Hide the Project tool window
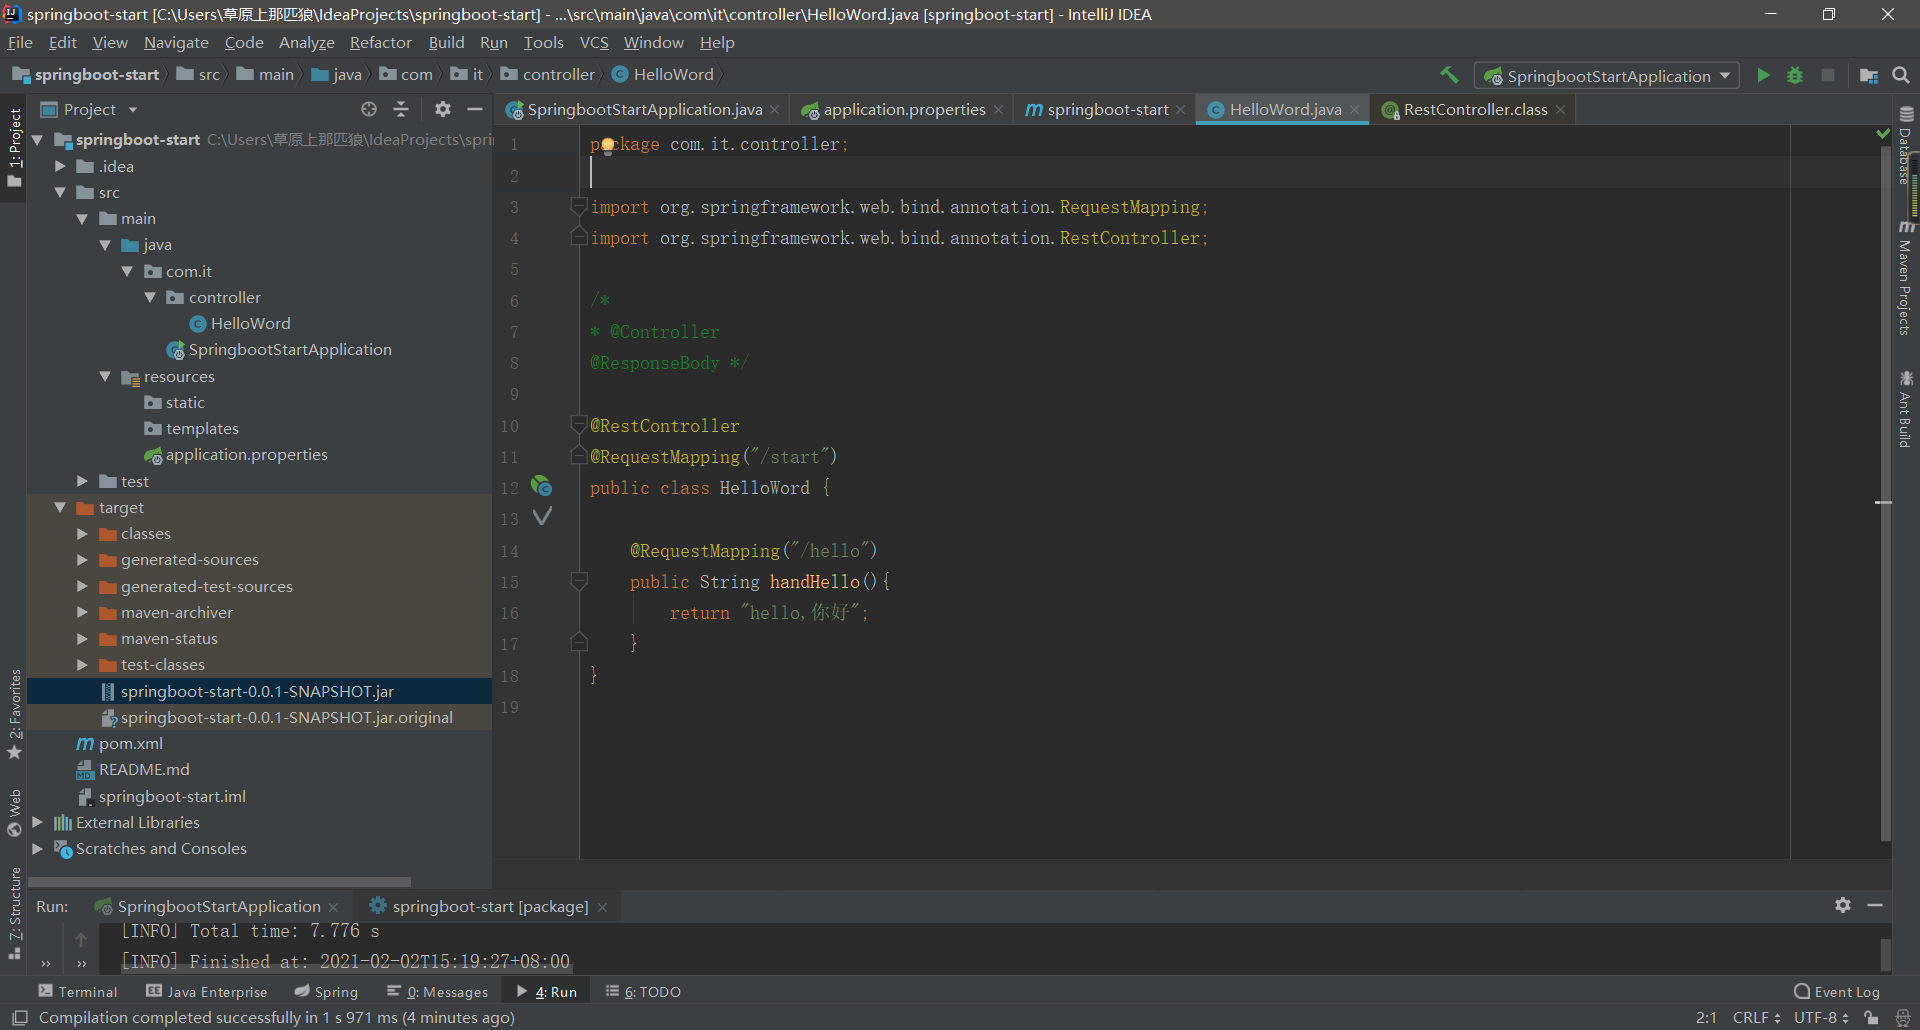This screenshot has width=1920, height=1030. pos(475,109)
